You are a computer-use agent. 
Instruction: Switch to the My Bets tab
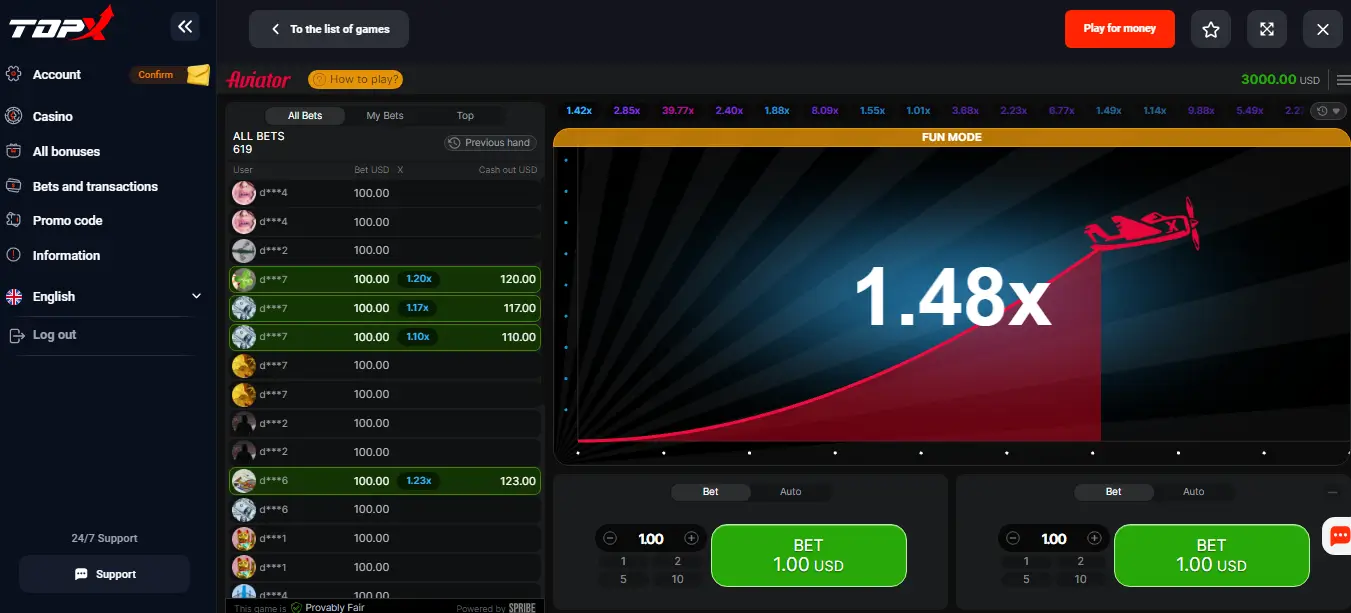click(385, 116)
